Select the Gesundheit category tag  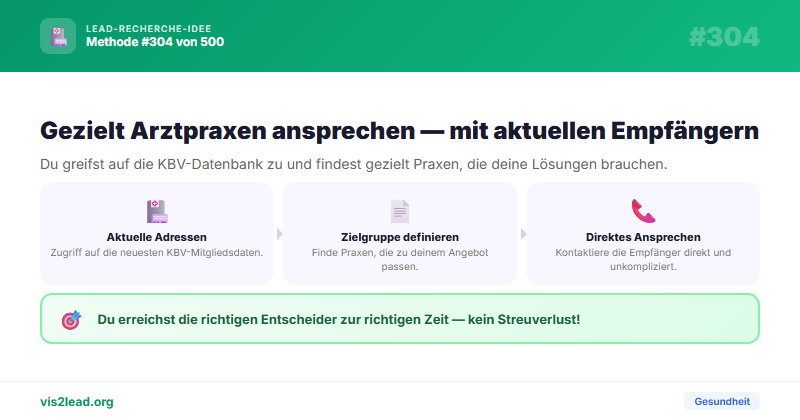[x=721, y=401]
